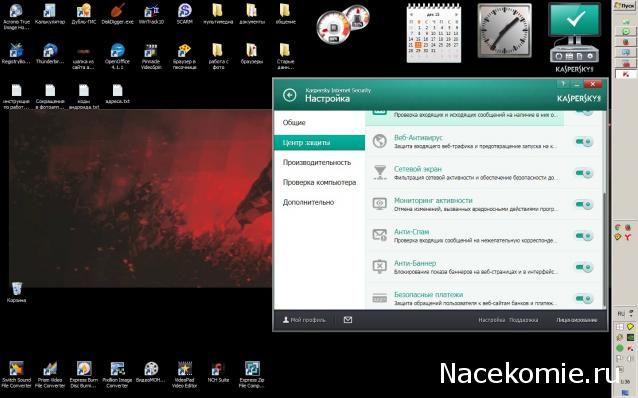Open the Веб-Антивирус link
This screenshot has width=638, height=398.
tap(418, 138)
